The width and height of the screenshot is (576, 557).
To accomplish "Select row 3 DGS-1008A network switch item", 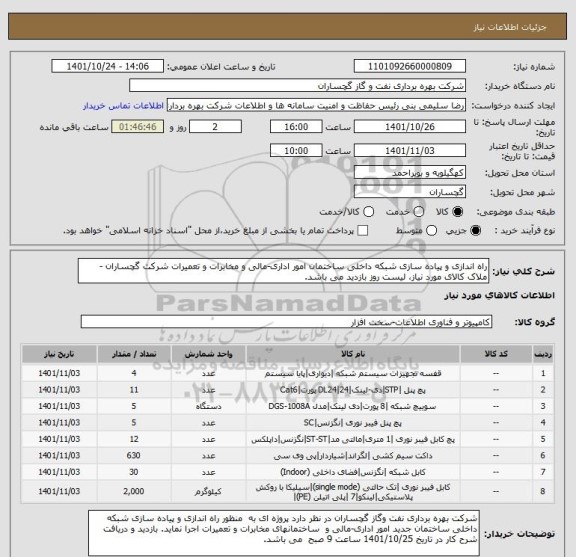I will tap(287, 406).
